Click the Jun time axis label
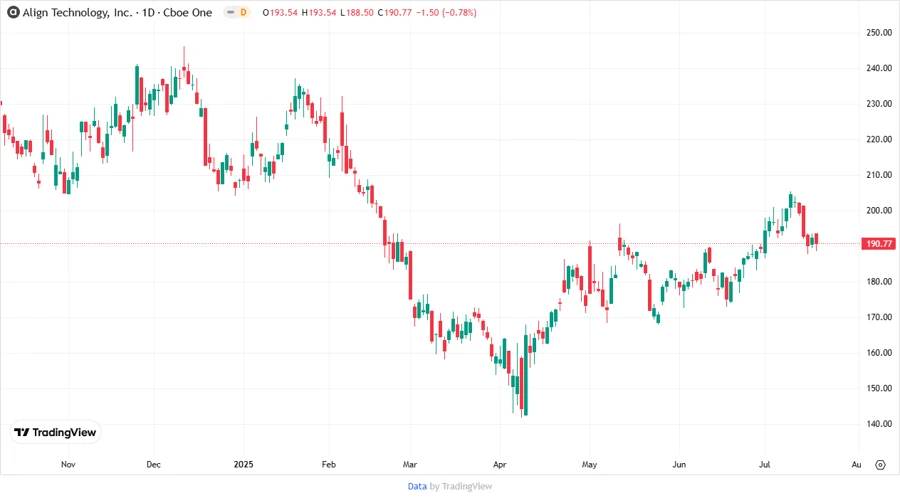Viewport: 900px width, 498px height. click(679, 464)
